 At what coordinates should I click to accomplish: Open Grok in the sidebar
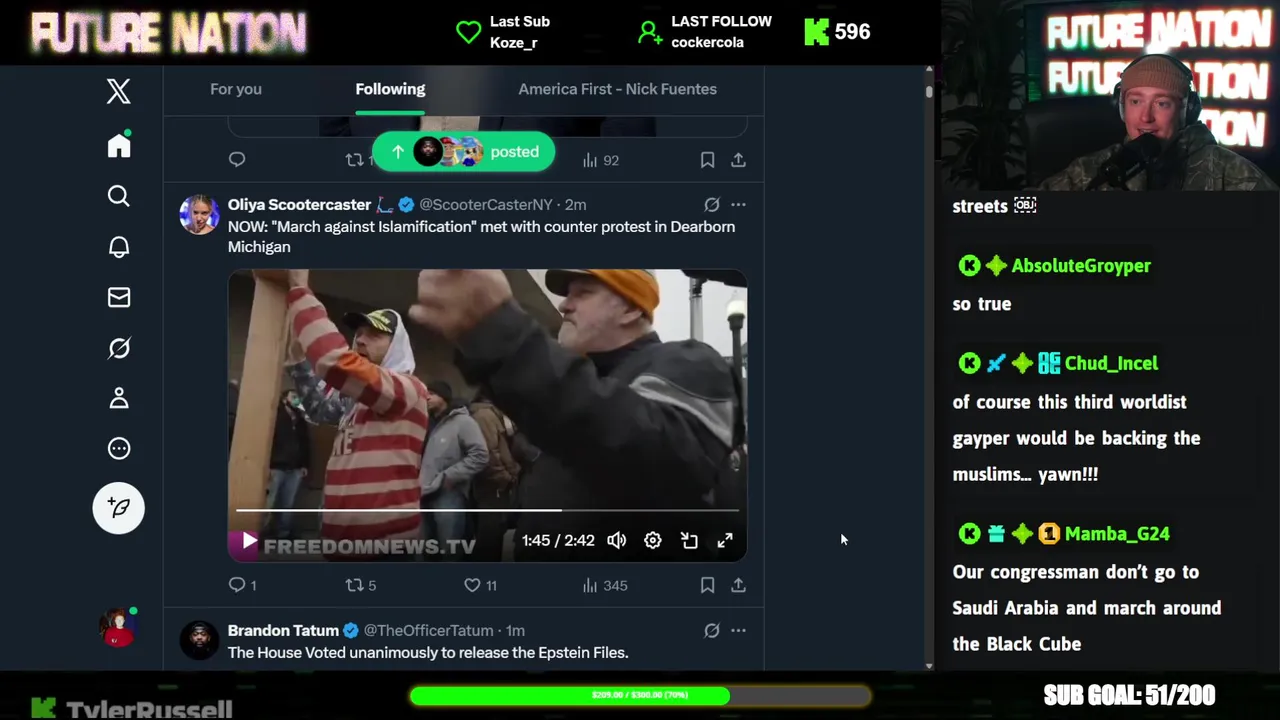coord(119,348)
